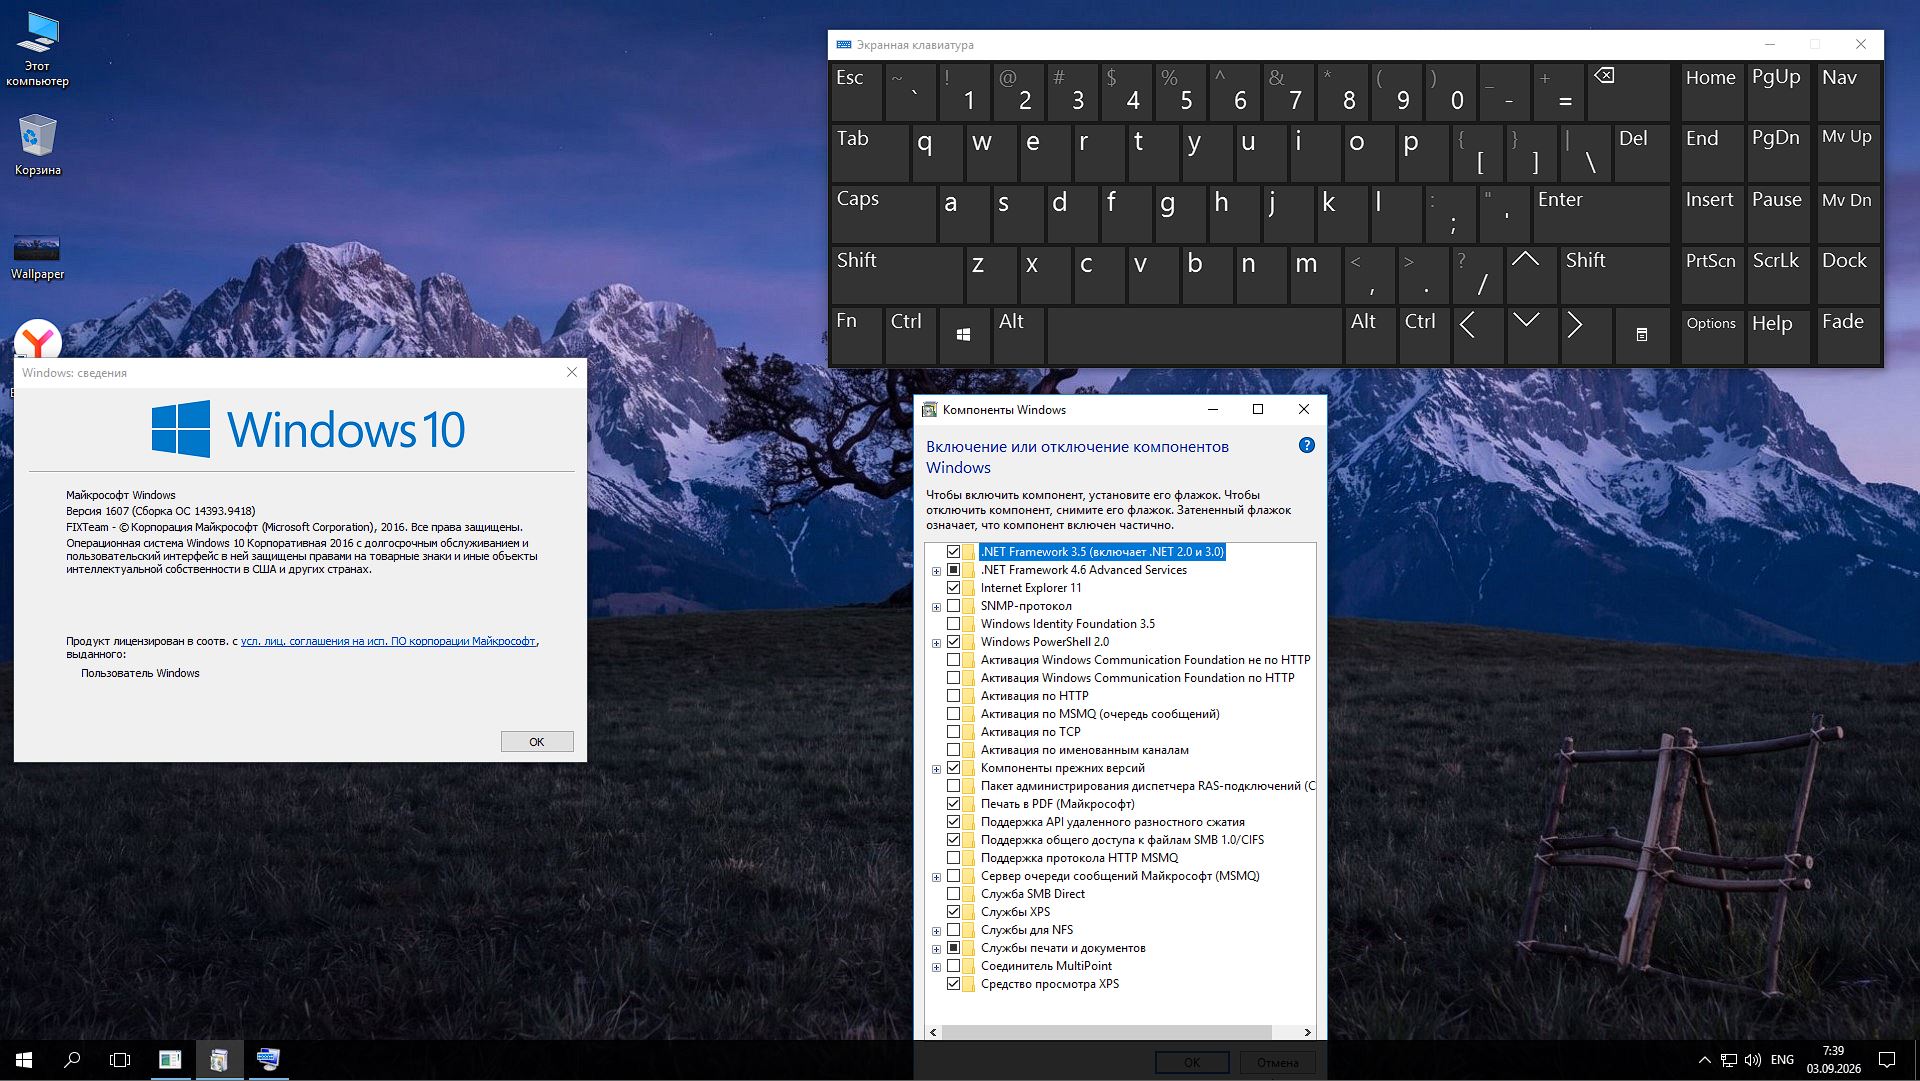The width and height of the screenshot is (1920, 1081).
Task: Show hidden system tray icons
Action: tap(1704, 1060)
